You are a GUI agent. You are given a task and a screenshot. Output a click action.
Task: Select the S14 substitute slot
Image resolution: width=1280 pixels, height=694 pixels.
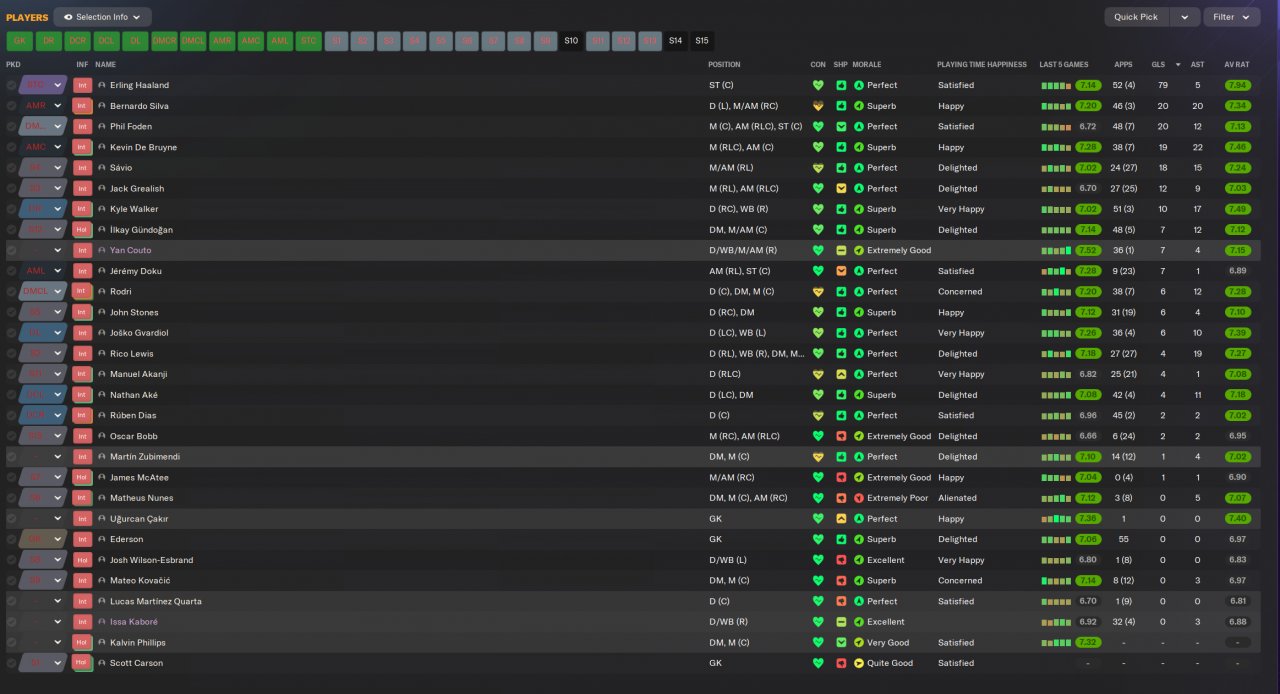point(675,41)
